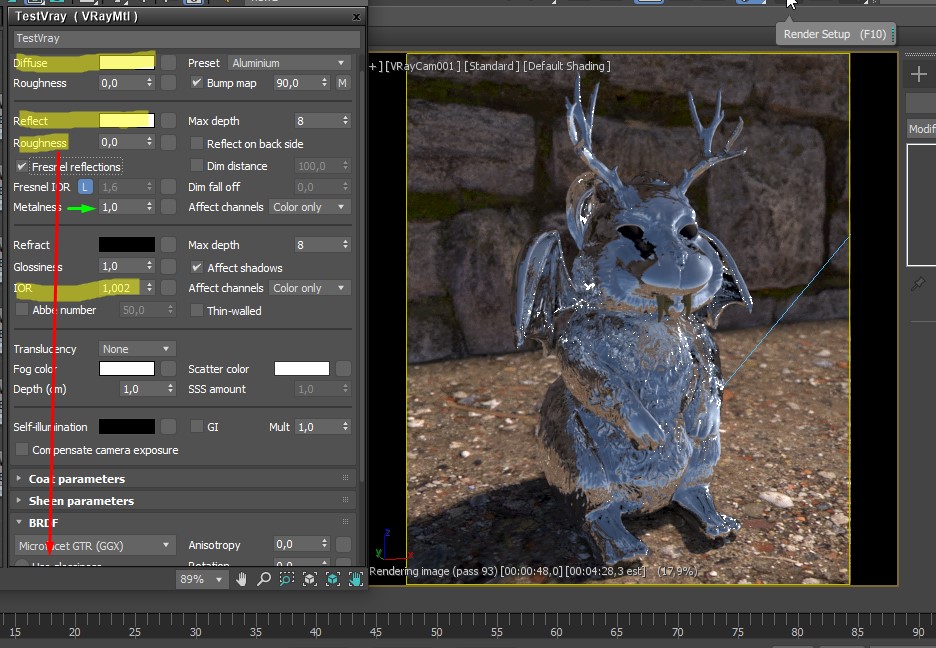Screen dimensions: 936x648
Task: Click the Self-illumination map slot button
Action: (168, 427)
